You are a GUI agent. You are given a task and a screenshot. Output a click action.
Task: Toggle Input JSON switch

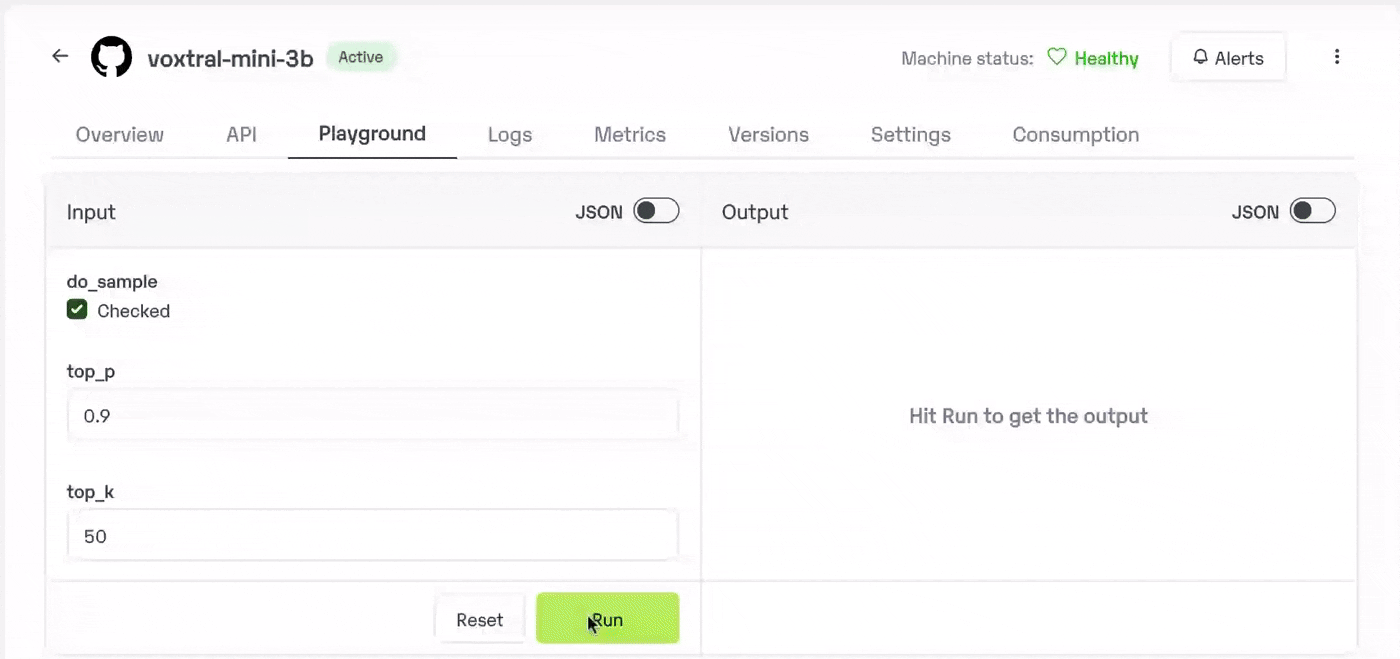coord(656,211)
